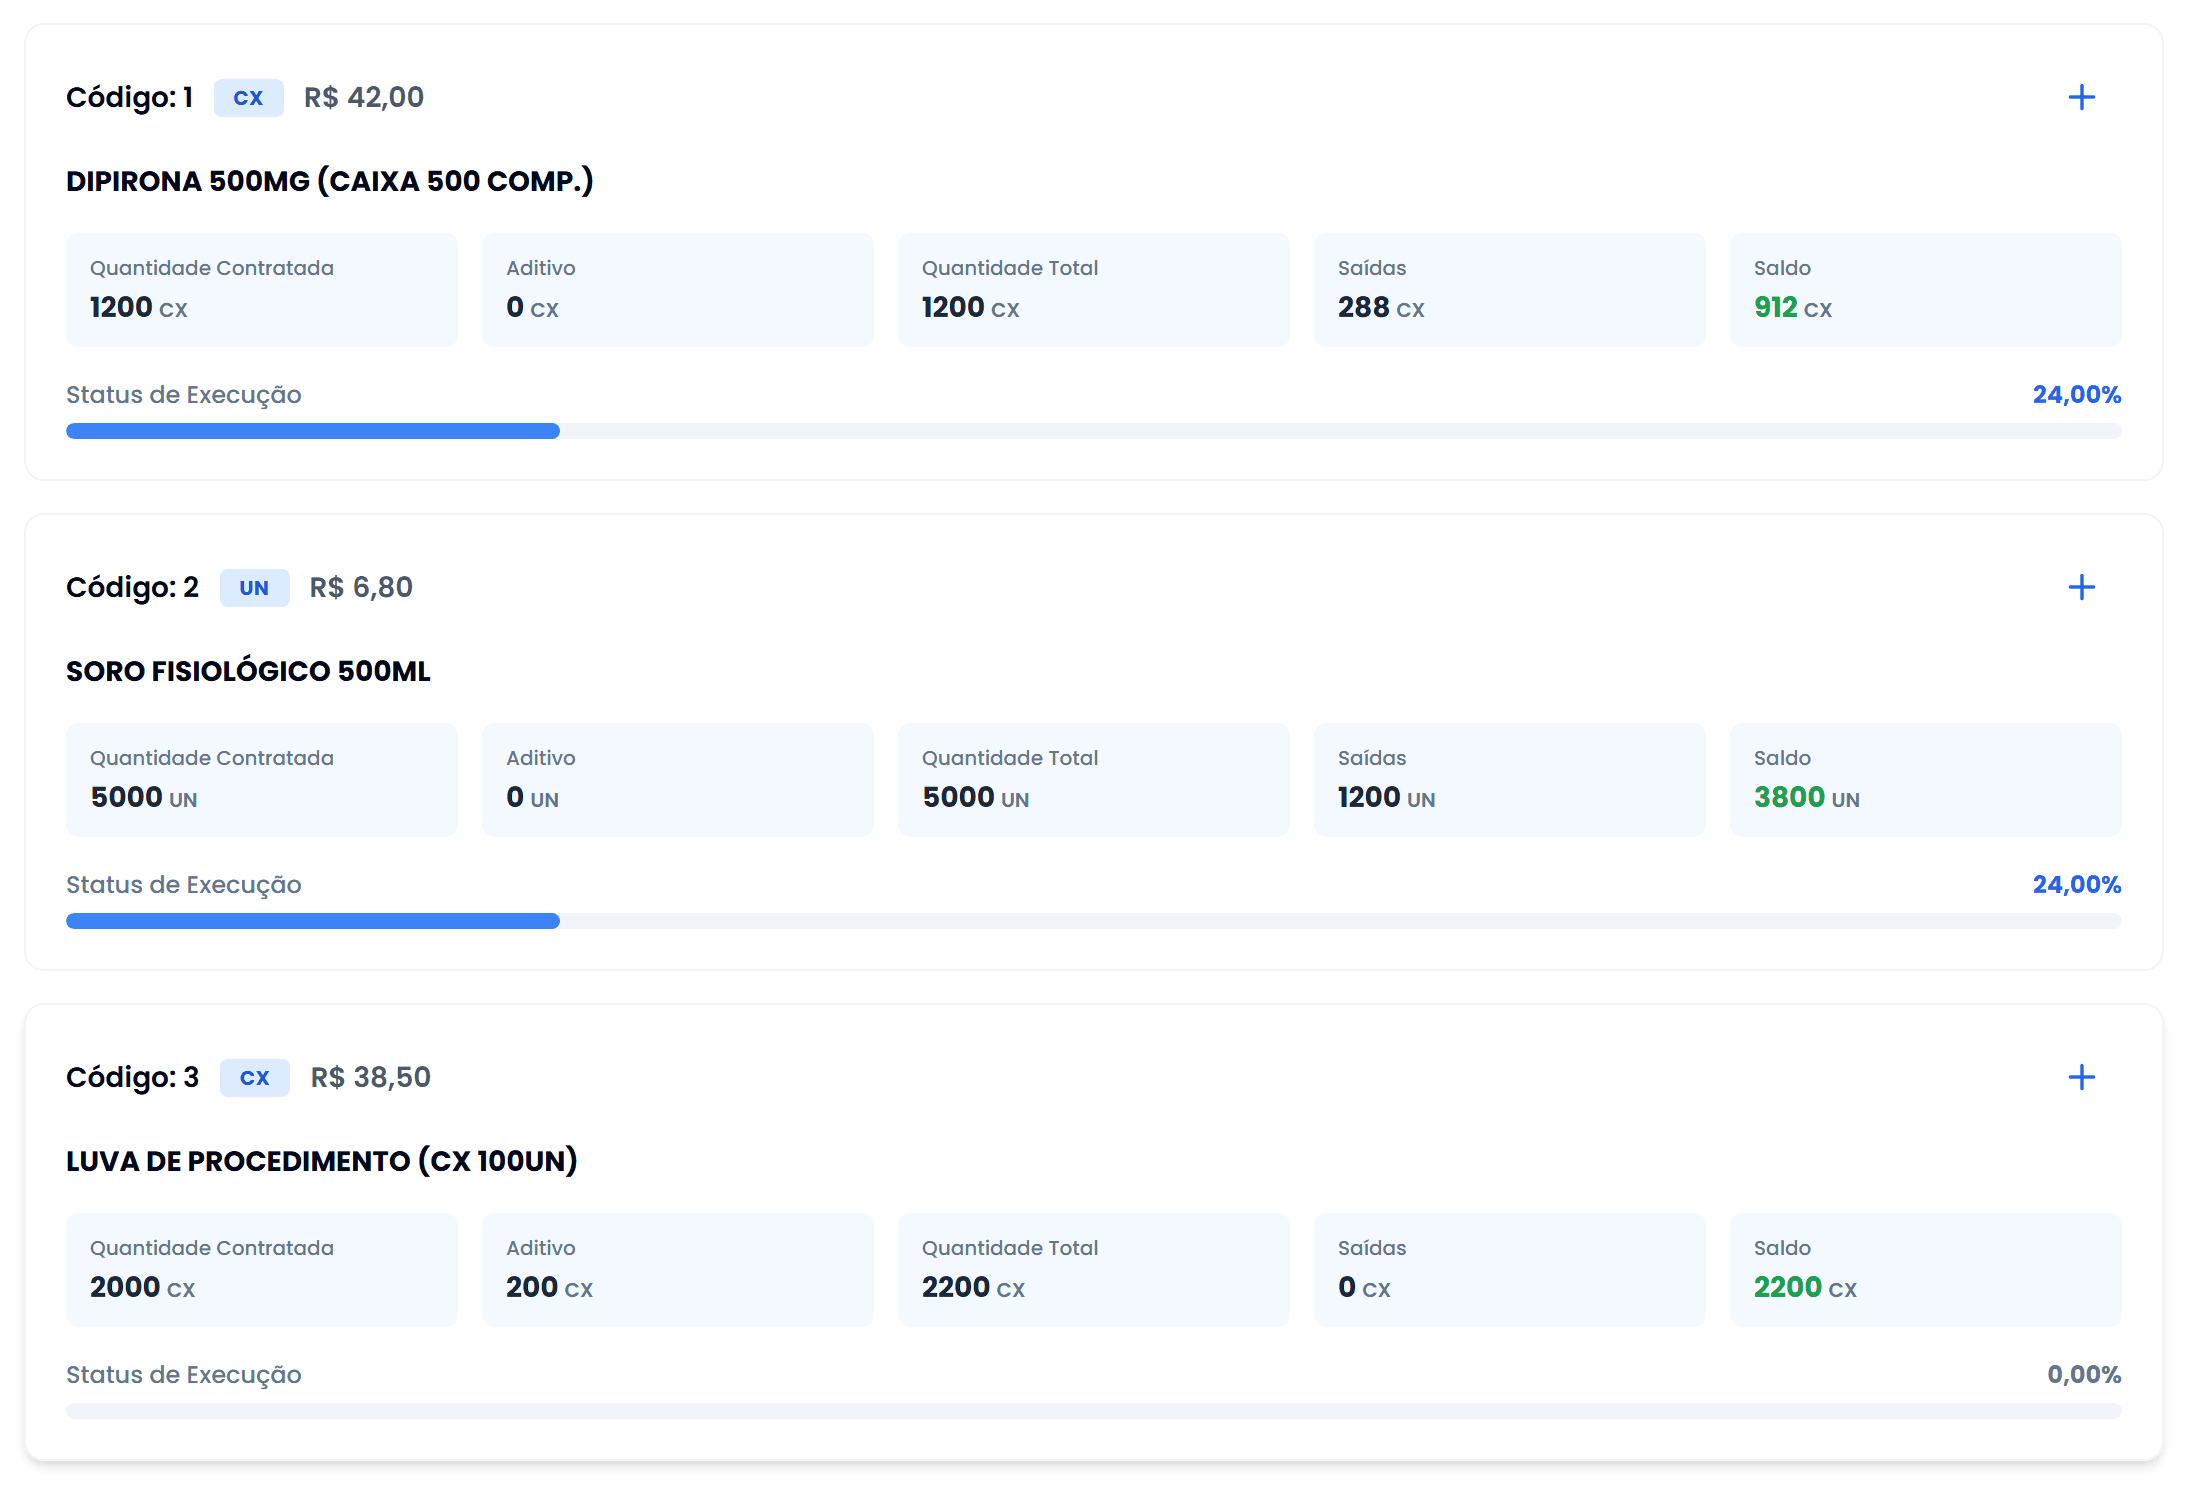Click Quantidade Contratada 2000 CX
Image resolution: width=2188 pixels, height=1486 pixels.
pos(143,1287)
